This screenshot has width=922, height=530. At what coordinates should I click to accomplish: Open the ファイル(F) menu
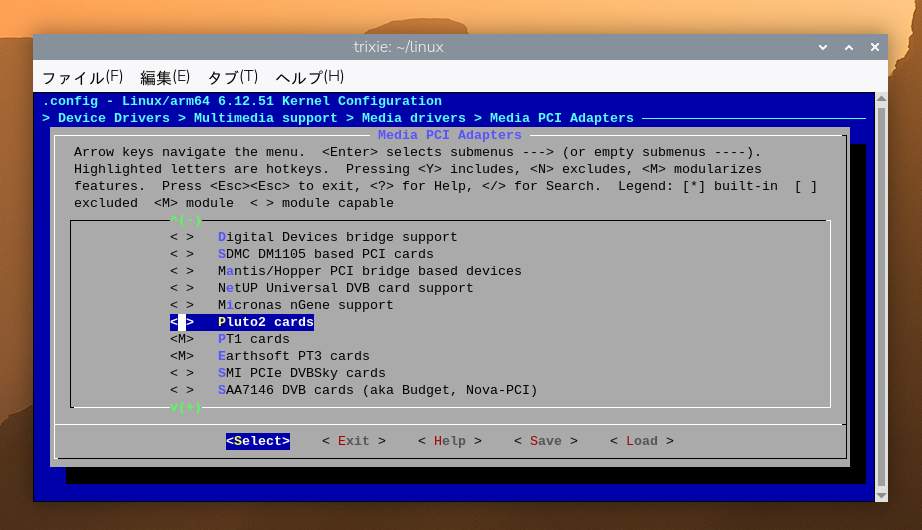tap(82, 77)
